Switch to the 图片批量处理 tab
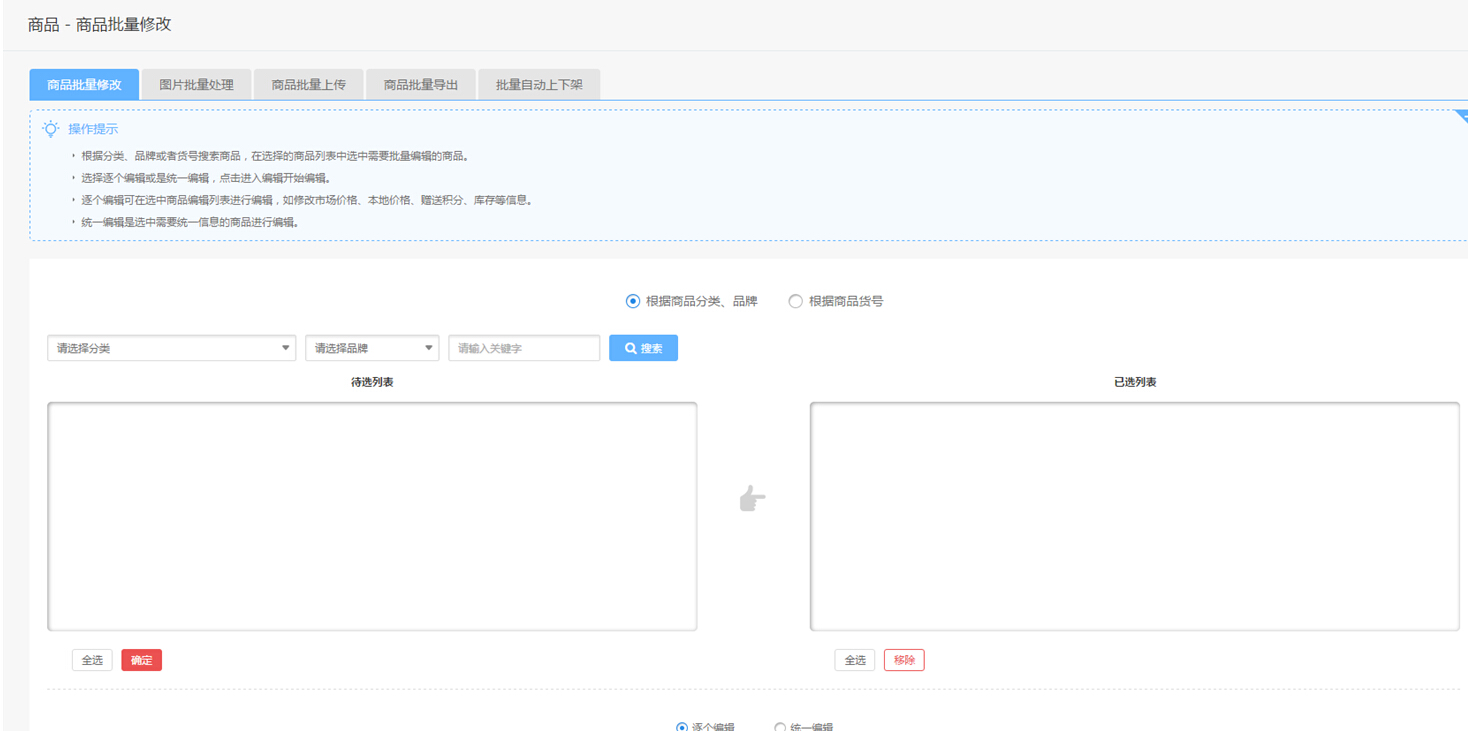The height and width of the screenshot is (731, 1468). [x=196, y=85]
